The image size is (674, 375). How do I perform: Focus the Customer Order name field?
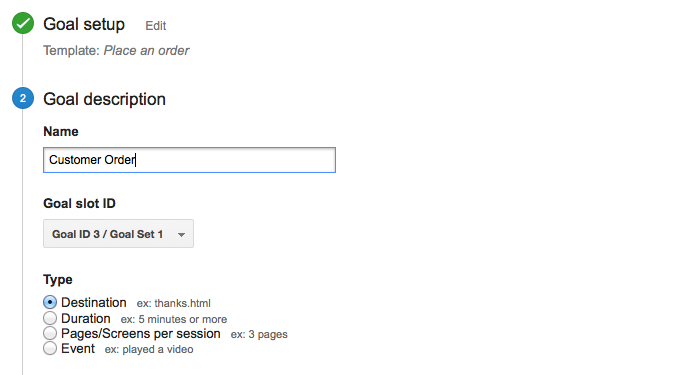189,160
